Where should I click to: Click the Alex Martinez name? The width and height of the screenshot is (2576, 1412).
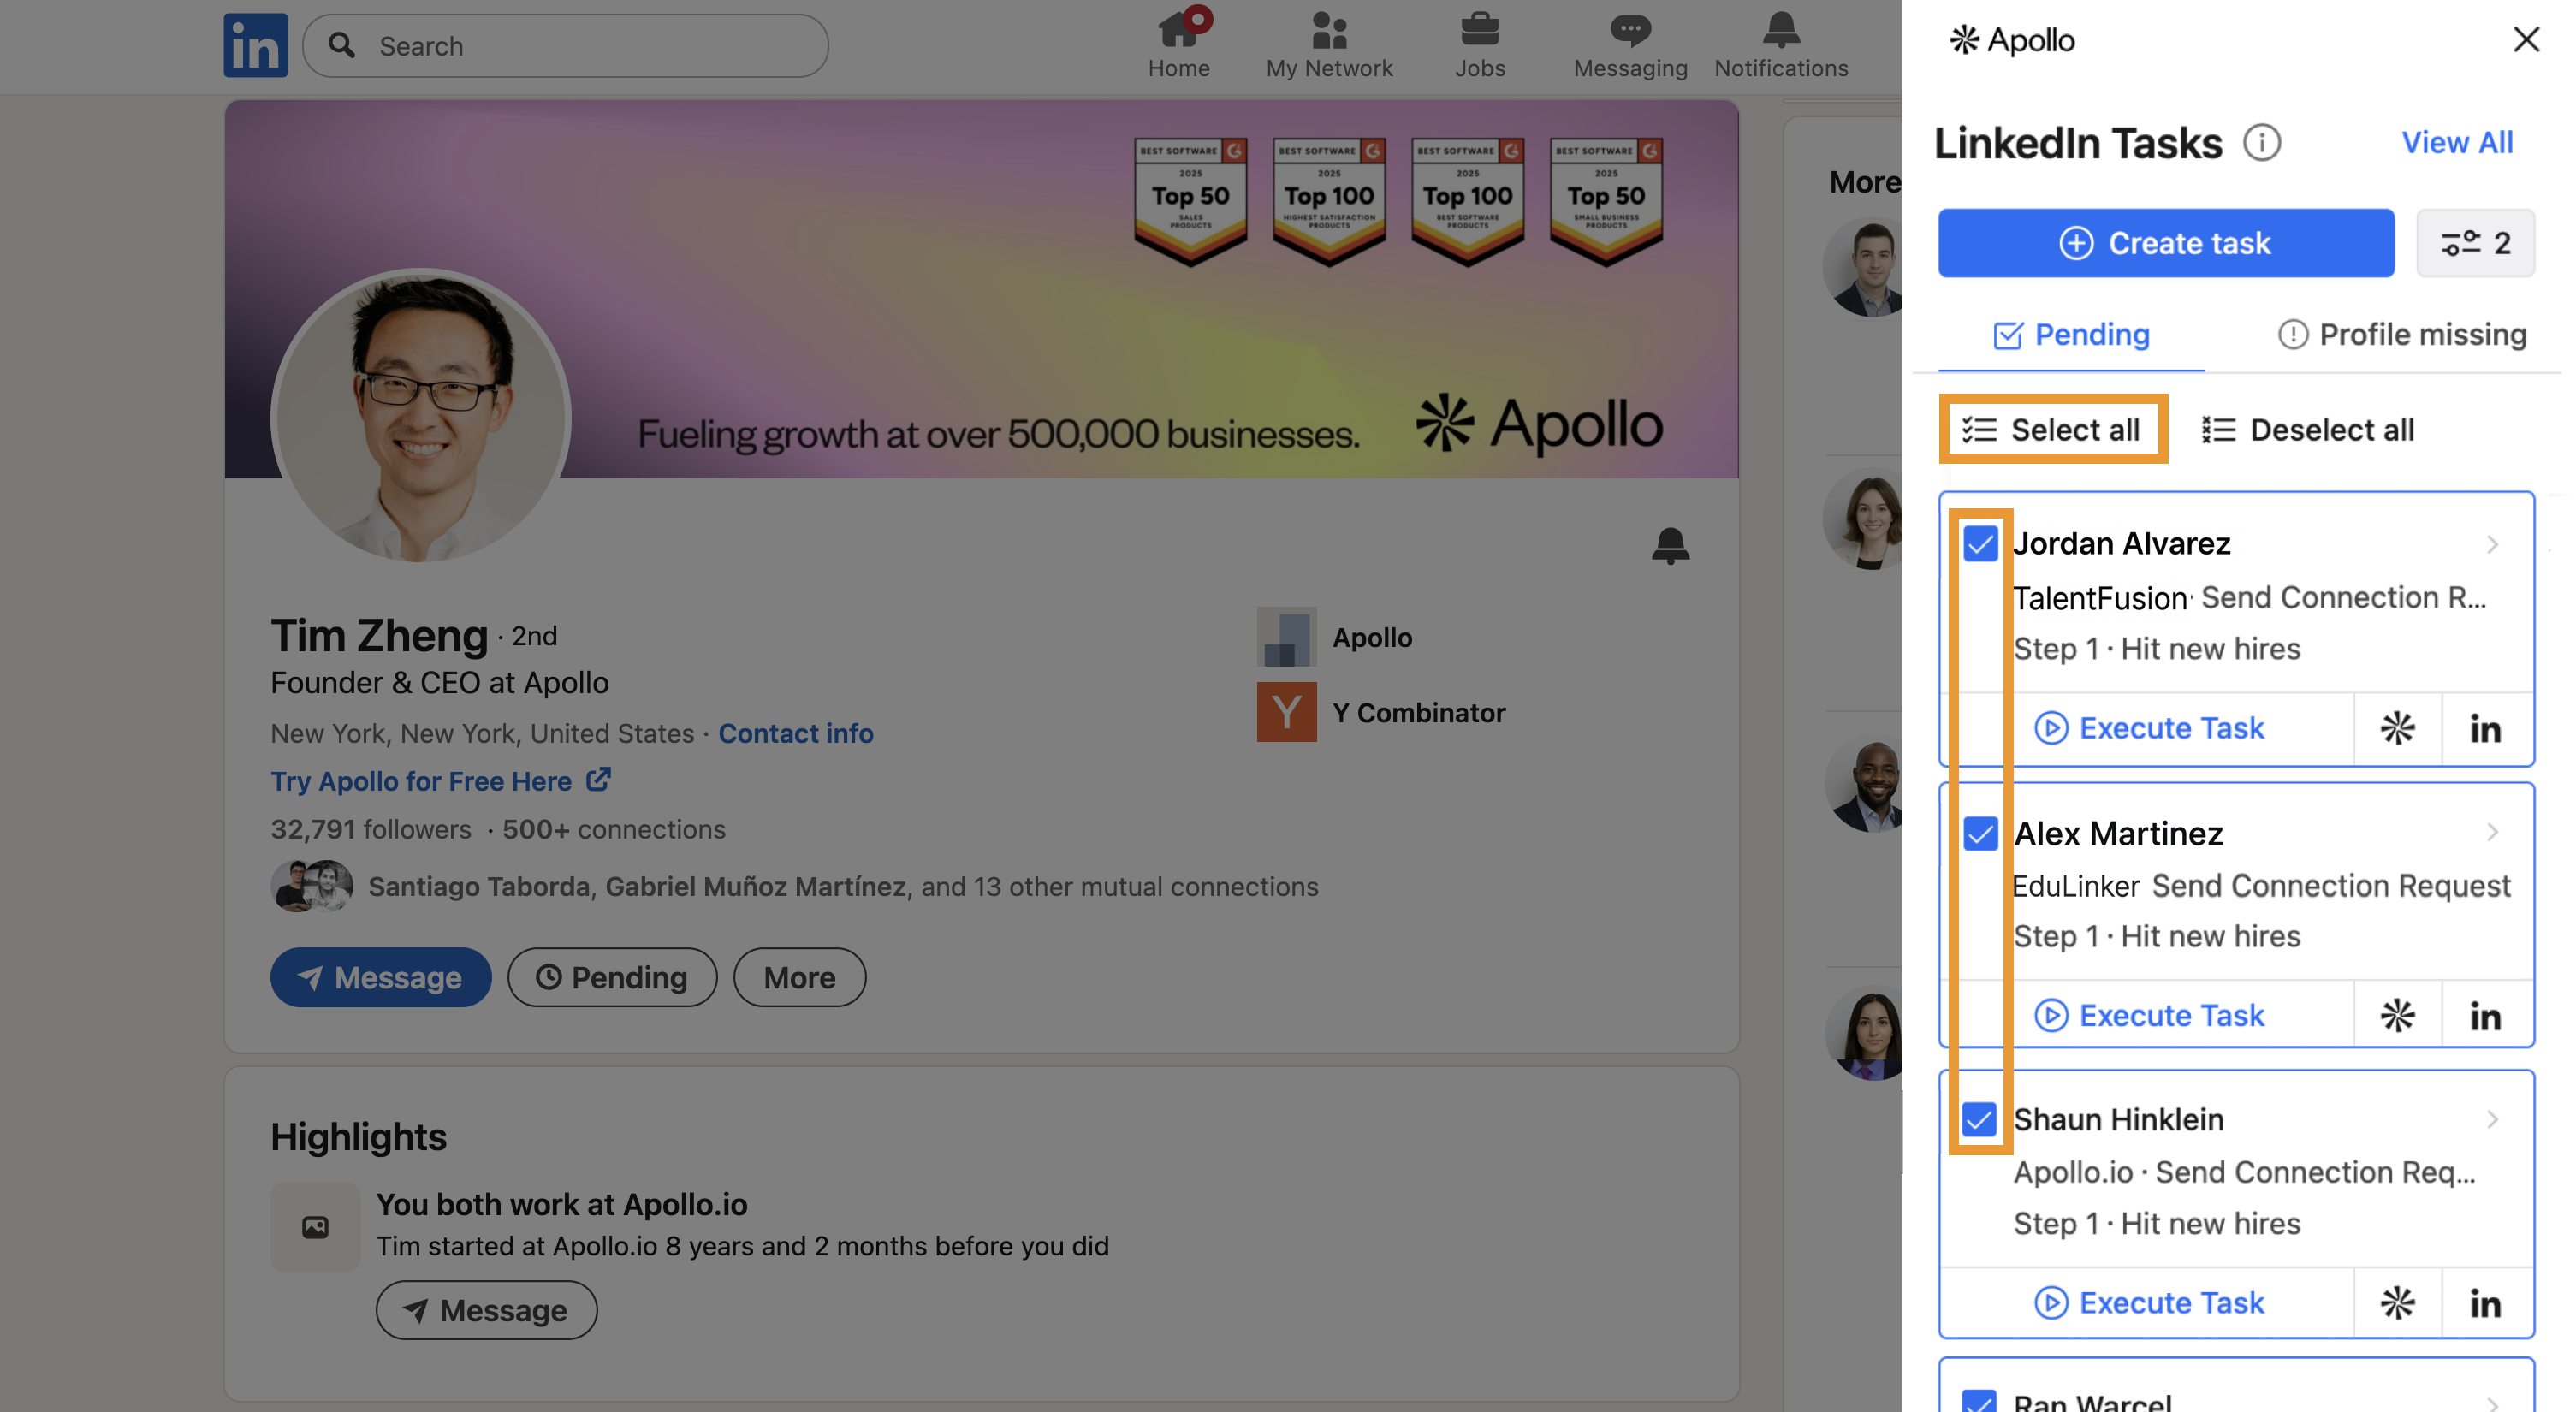coord(2118,833)
